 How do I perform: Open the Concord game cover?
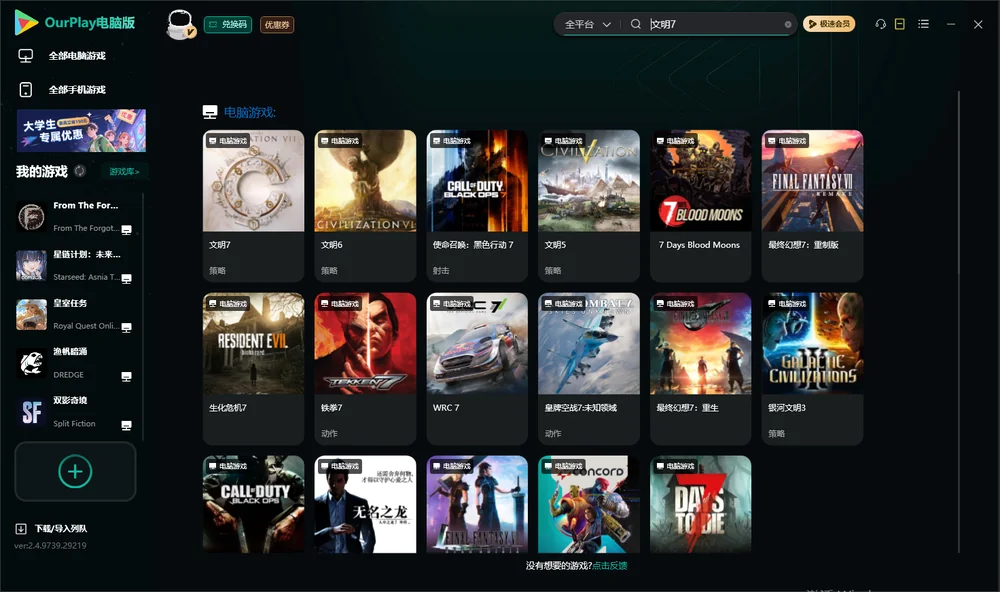pyautogui.click(x=589, y=504)
